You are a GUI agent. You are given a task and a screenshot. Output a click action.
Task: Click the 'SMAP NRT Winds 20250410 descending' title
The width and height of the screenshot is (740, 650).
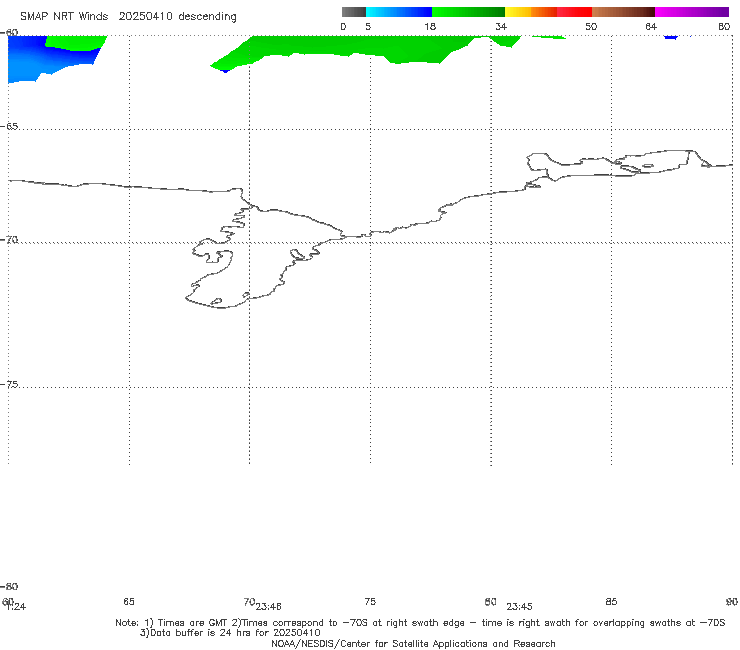pyautogui.click(x=128, y=17)
